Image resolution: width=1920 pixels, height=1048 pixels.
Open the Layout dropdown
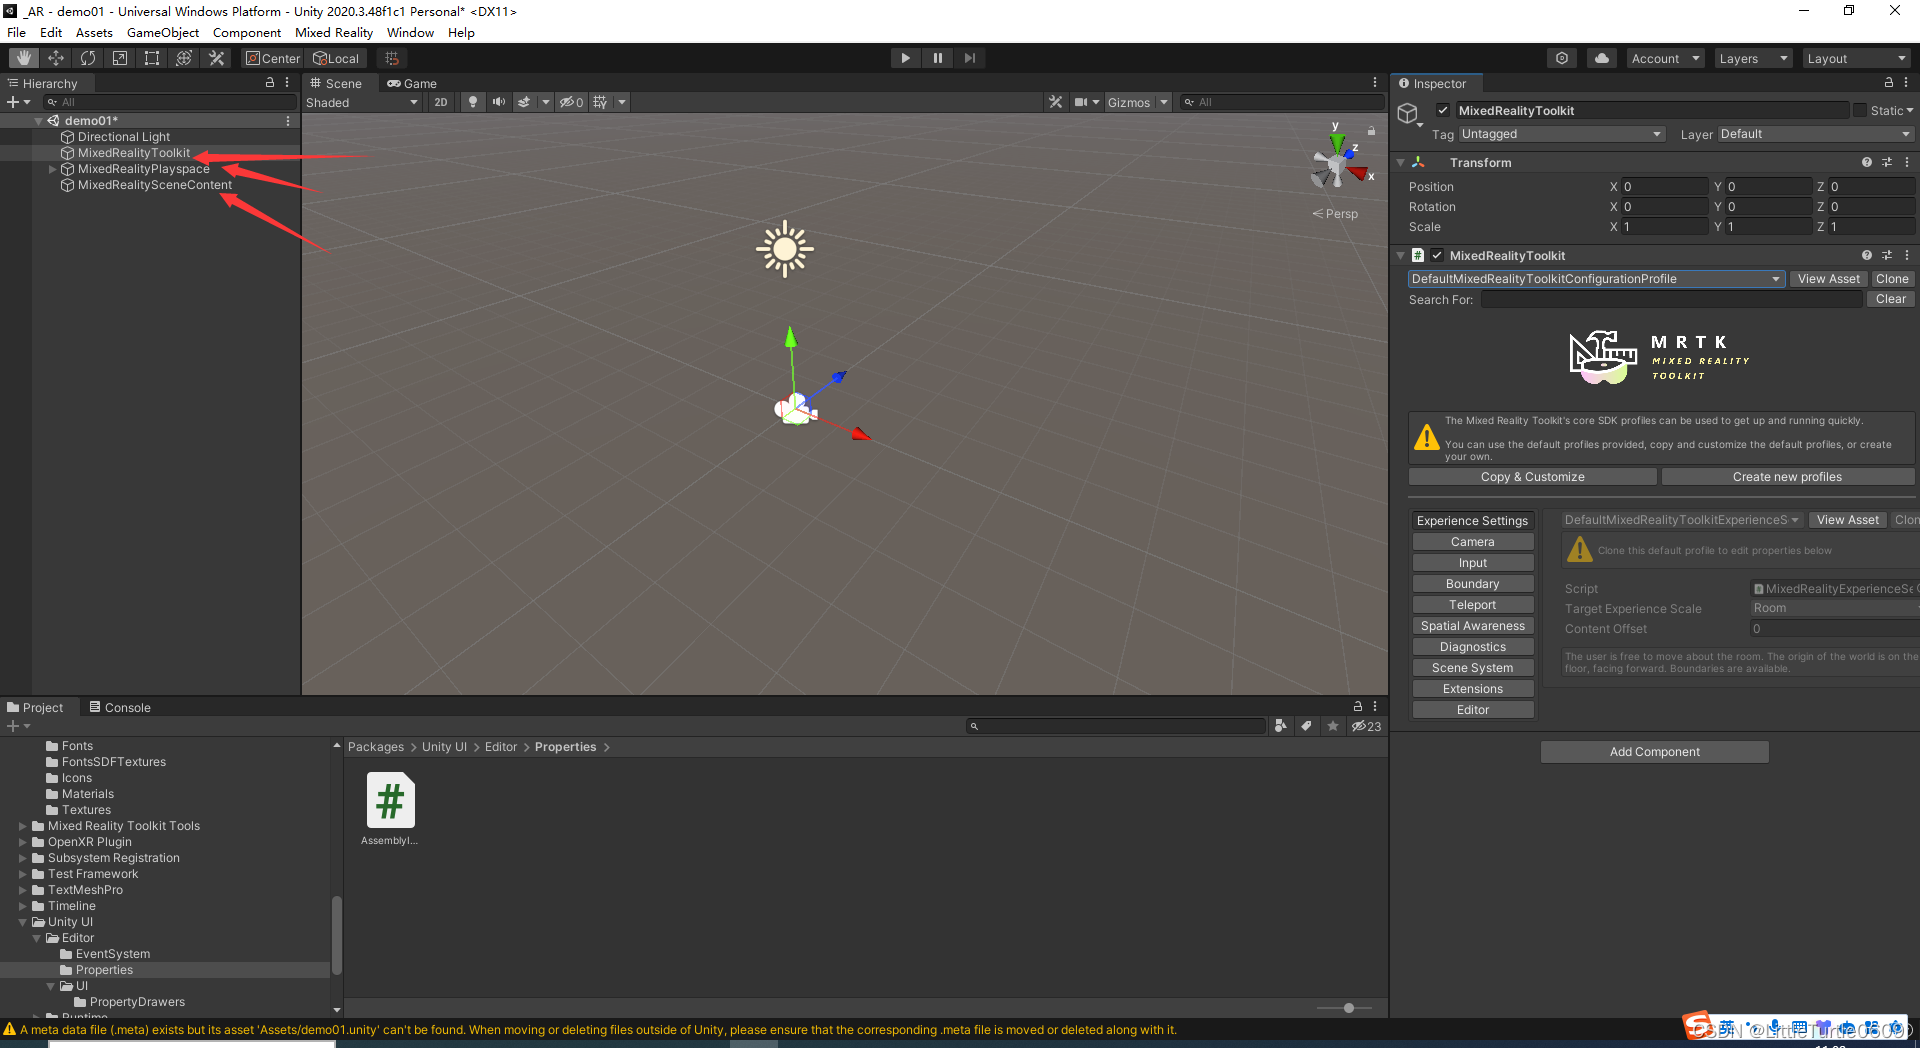click(x=1856, y=58)
